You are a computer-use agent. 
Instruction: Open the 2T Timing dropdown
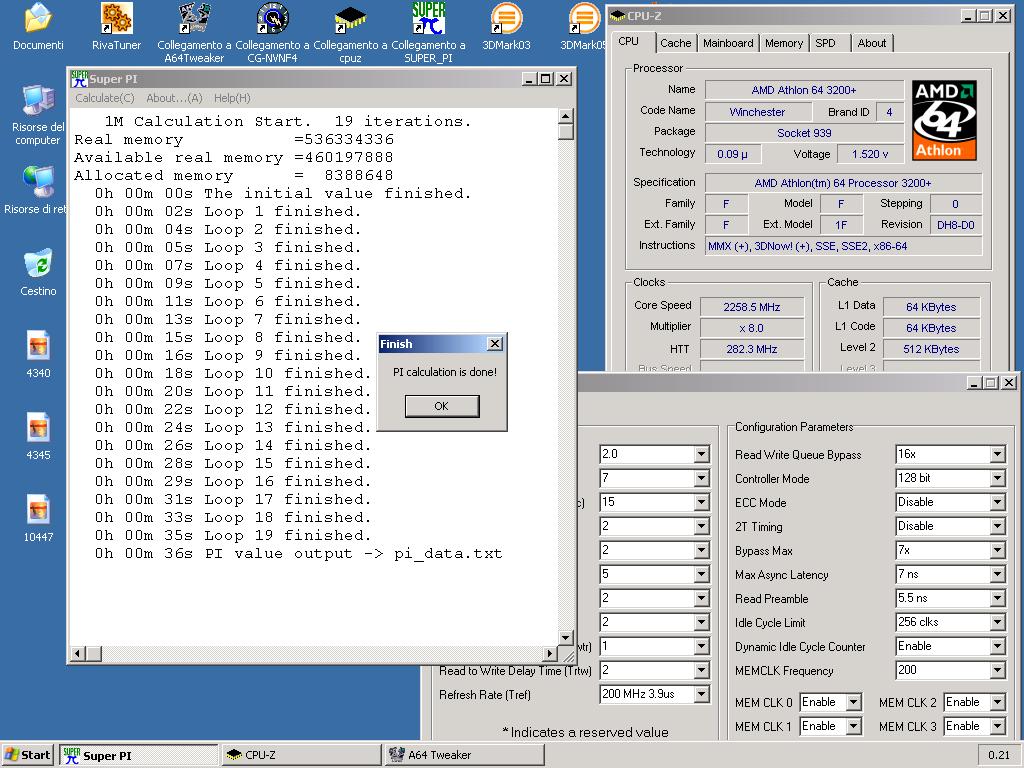click(997, 526)
